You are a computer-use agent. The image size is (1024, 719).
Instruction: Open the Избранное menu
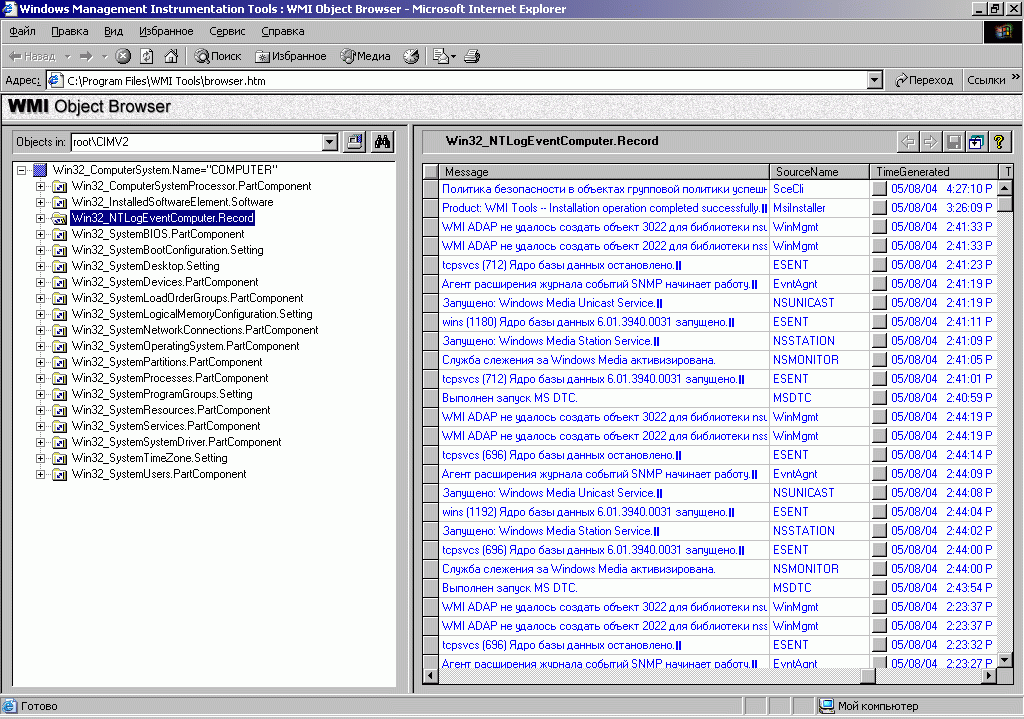pos(166,31)
